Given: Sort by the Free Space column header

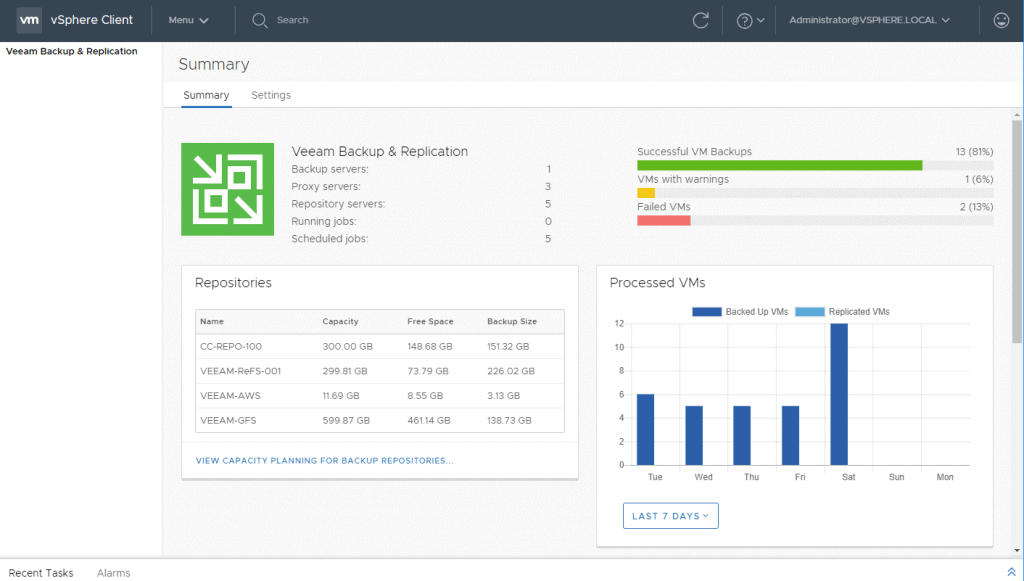Looking at the screenshot, I should tap(430, 321).
